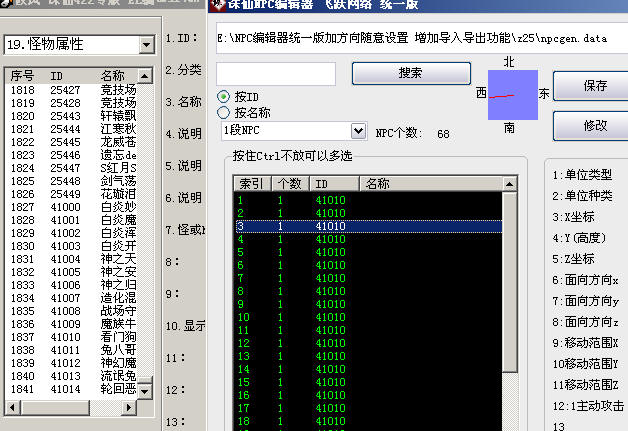
Task: Click the NPC list scroll-up arrow
Action: click(x=510, y=184)
